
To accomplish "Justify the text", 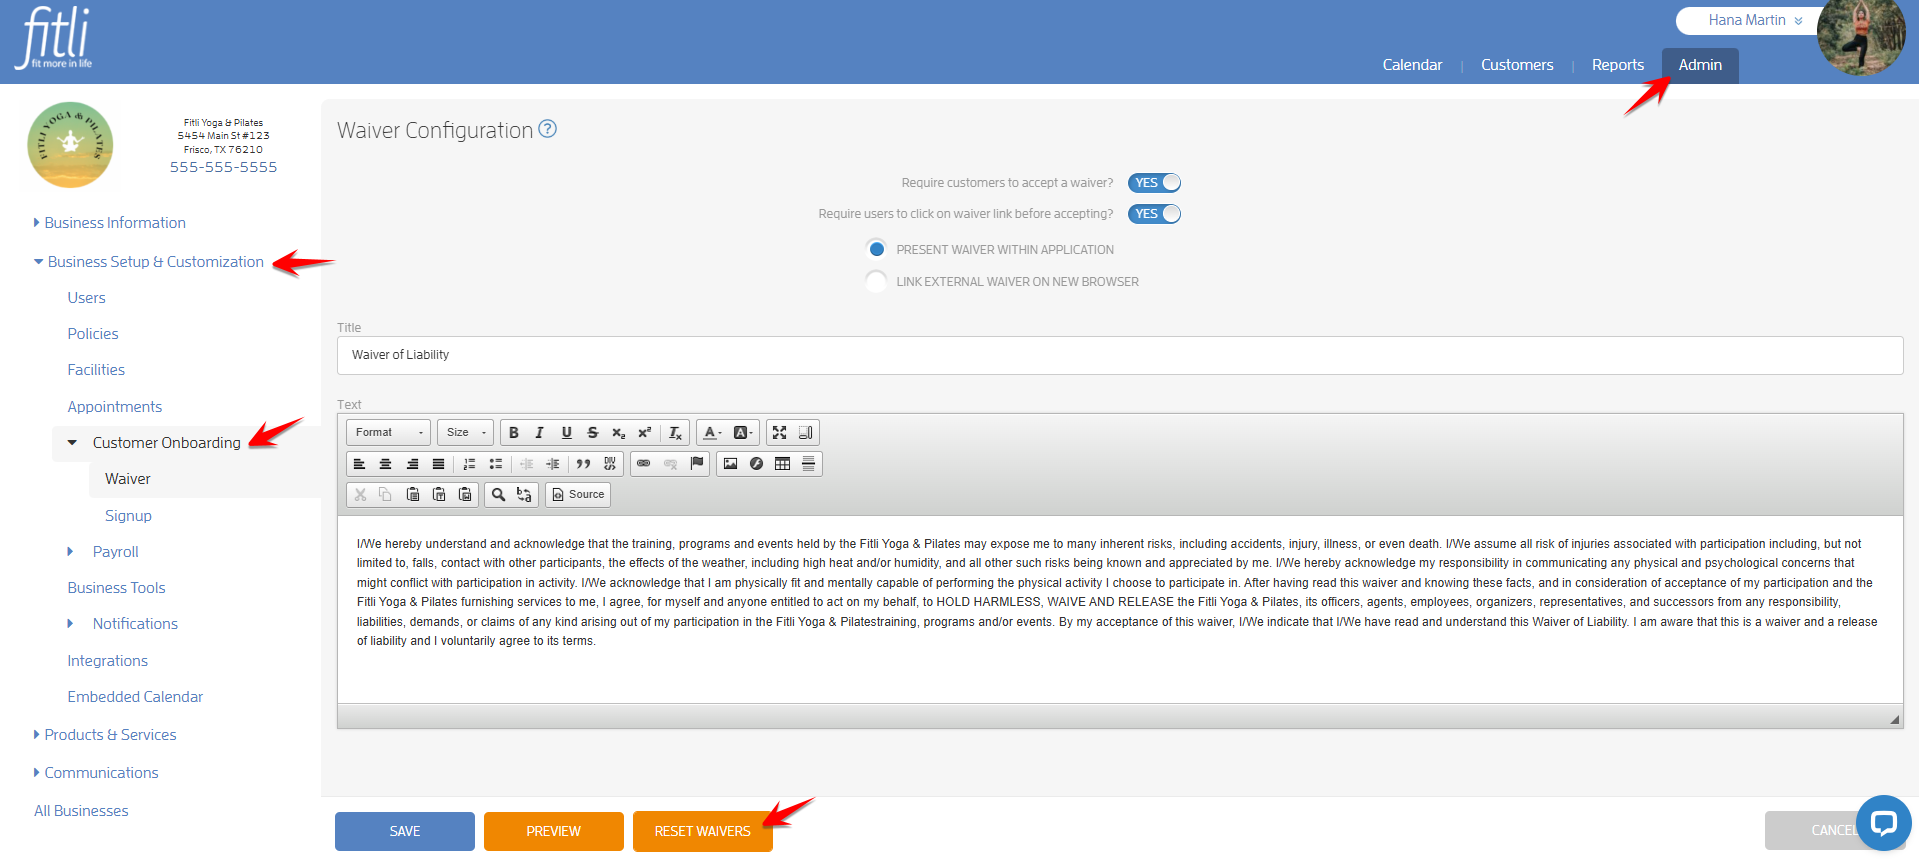I will tap(438, 464).
